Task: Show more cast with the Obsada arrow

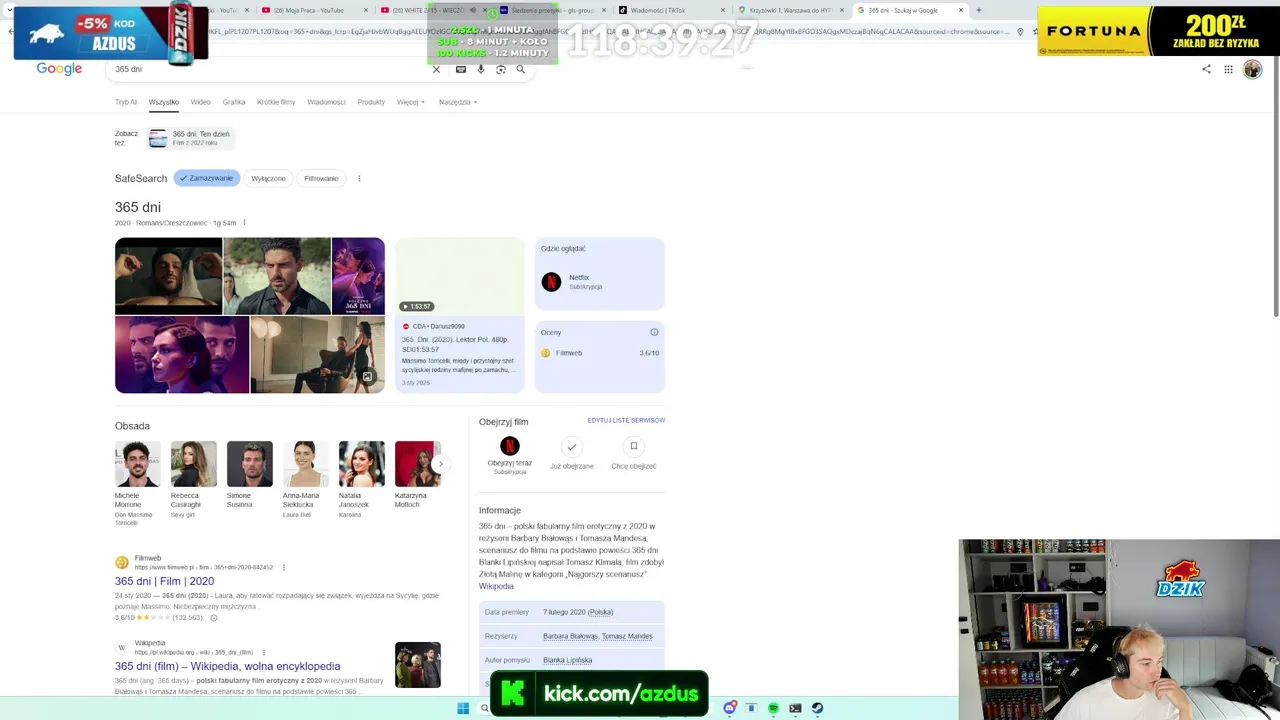Action: [440, 463]
